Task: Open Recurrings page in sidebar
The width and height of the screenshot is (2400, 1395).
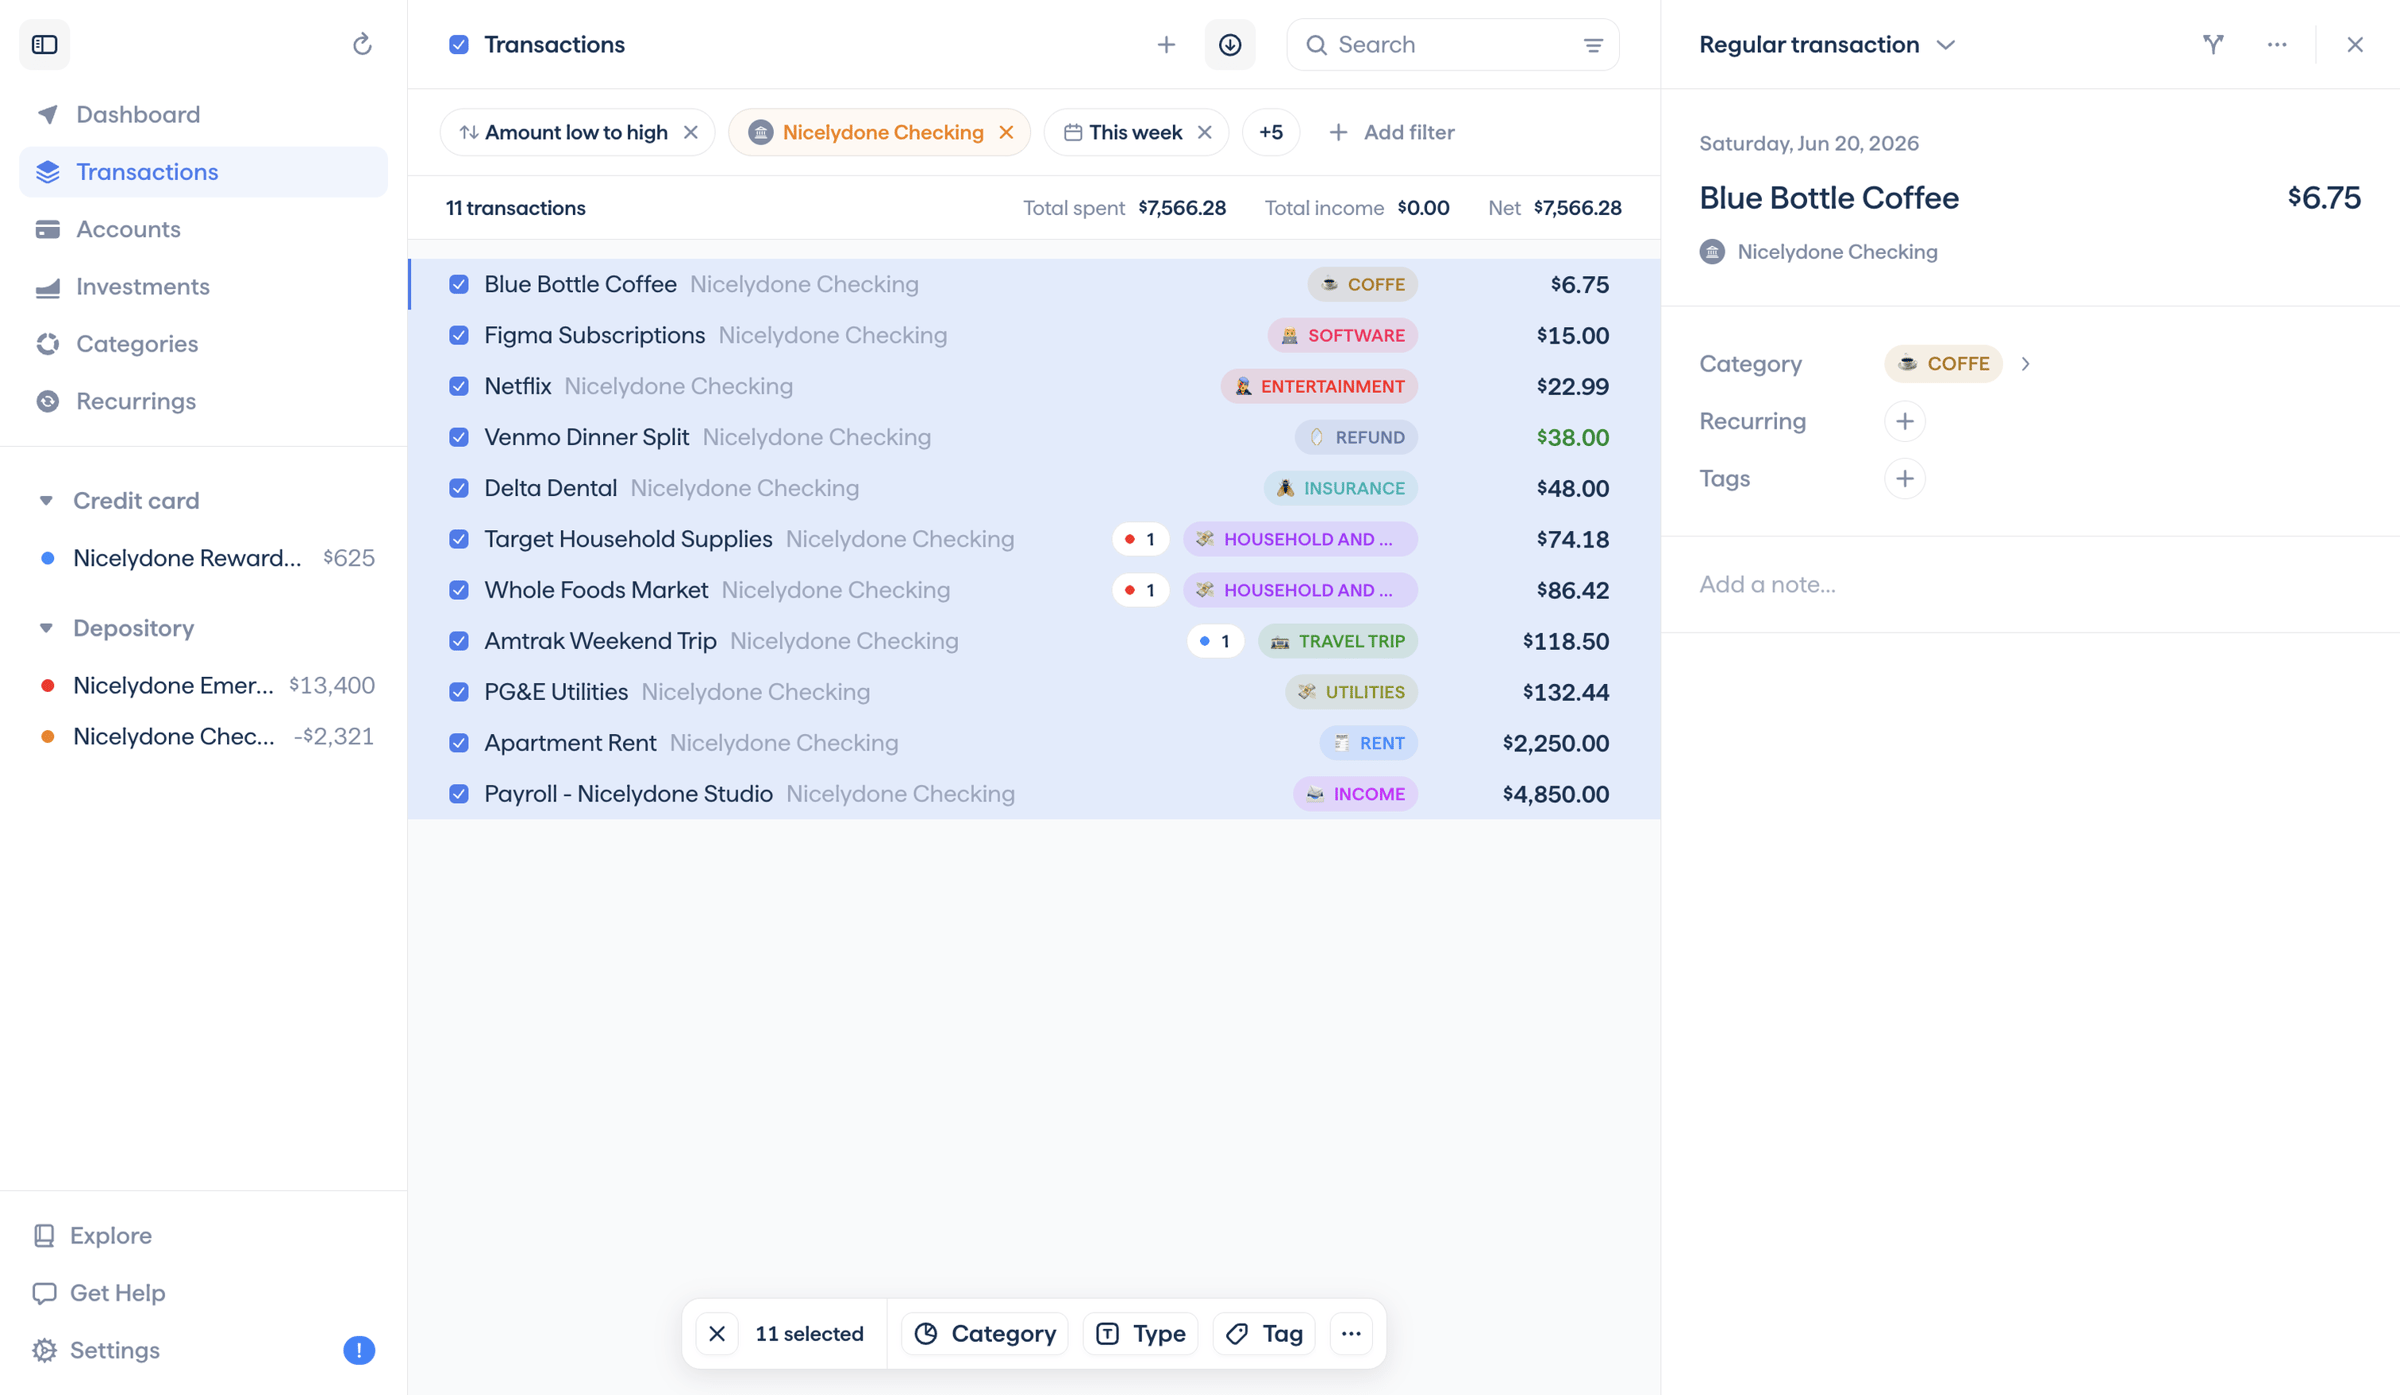Action: 203,401
